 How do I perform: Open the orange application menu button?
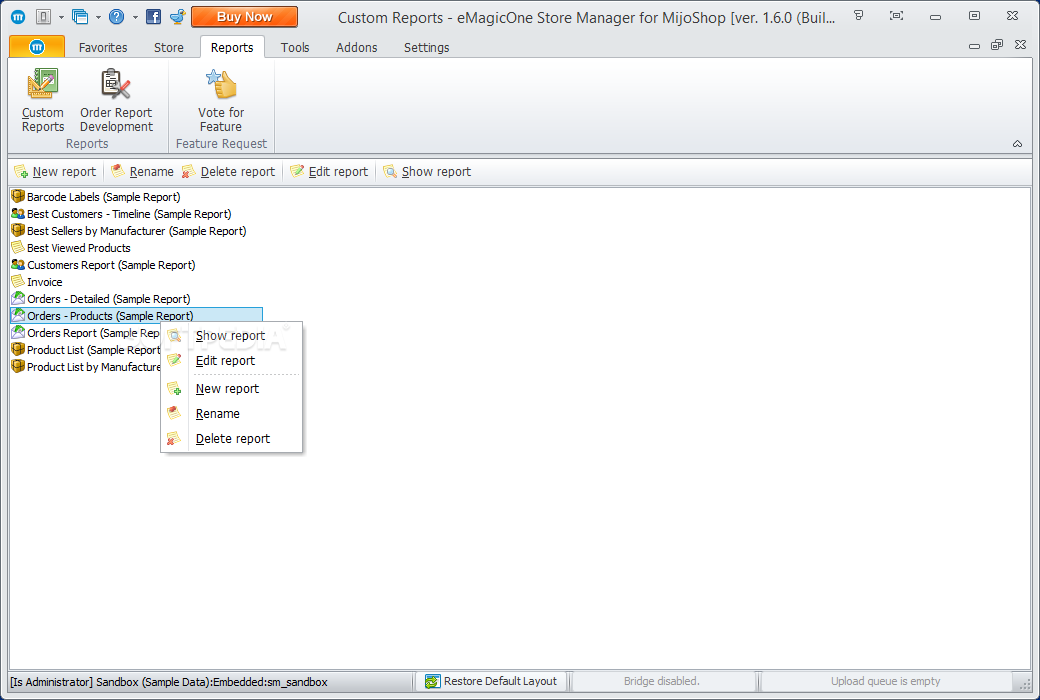[x=37, y=46]
